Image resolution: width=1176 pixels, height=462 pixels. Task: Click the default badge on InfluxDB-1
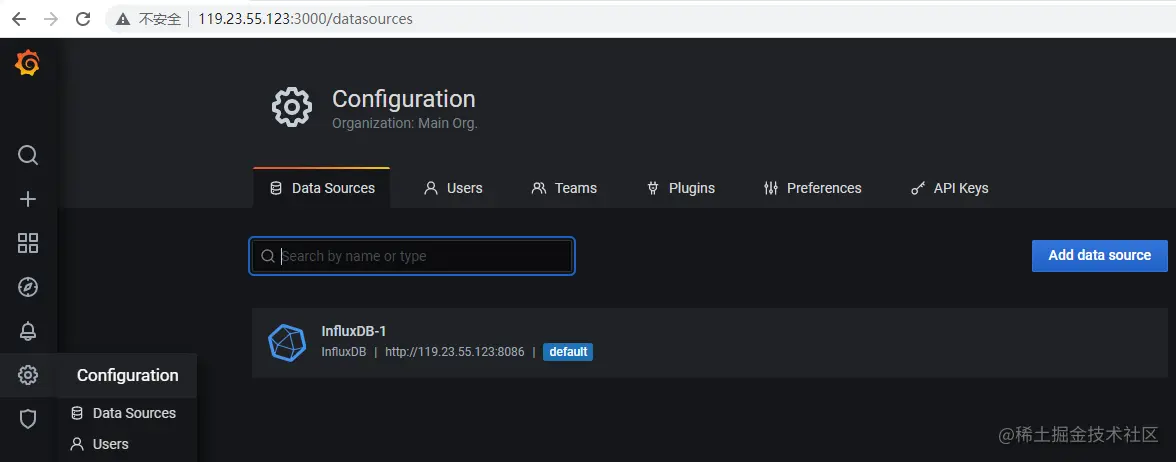[568, 352]
